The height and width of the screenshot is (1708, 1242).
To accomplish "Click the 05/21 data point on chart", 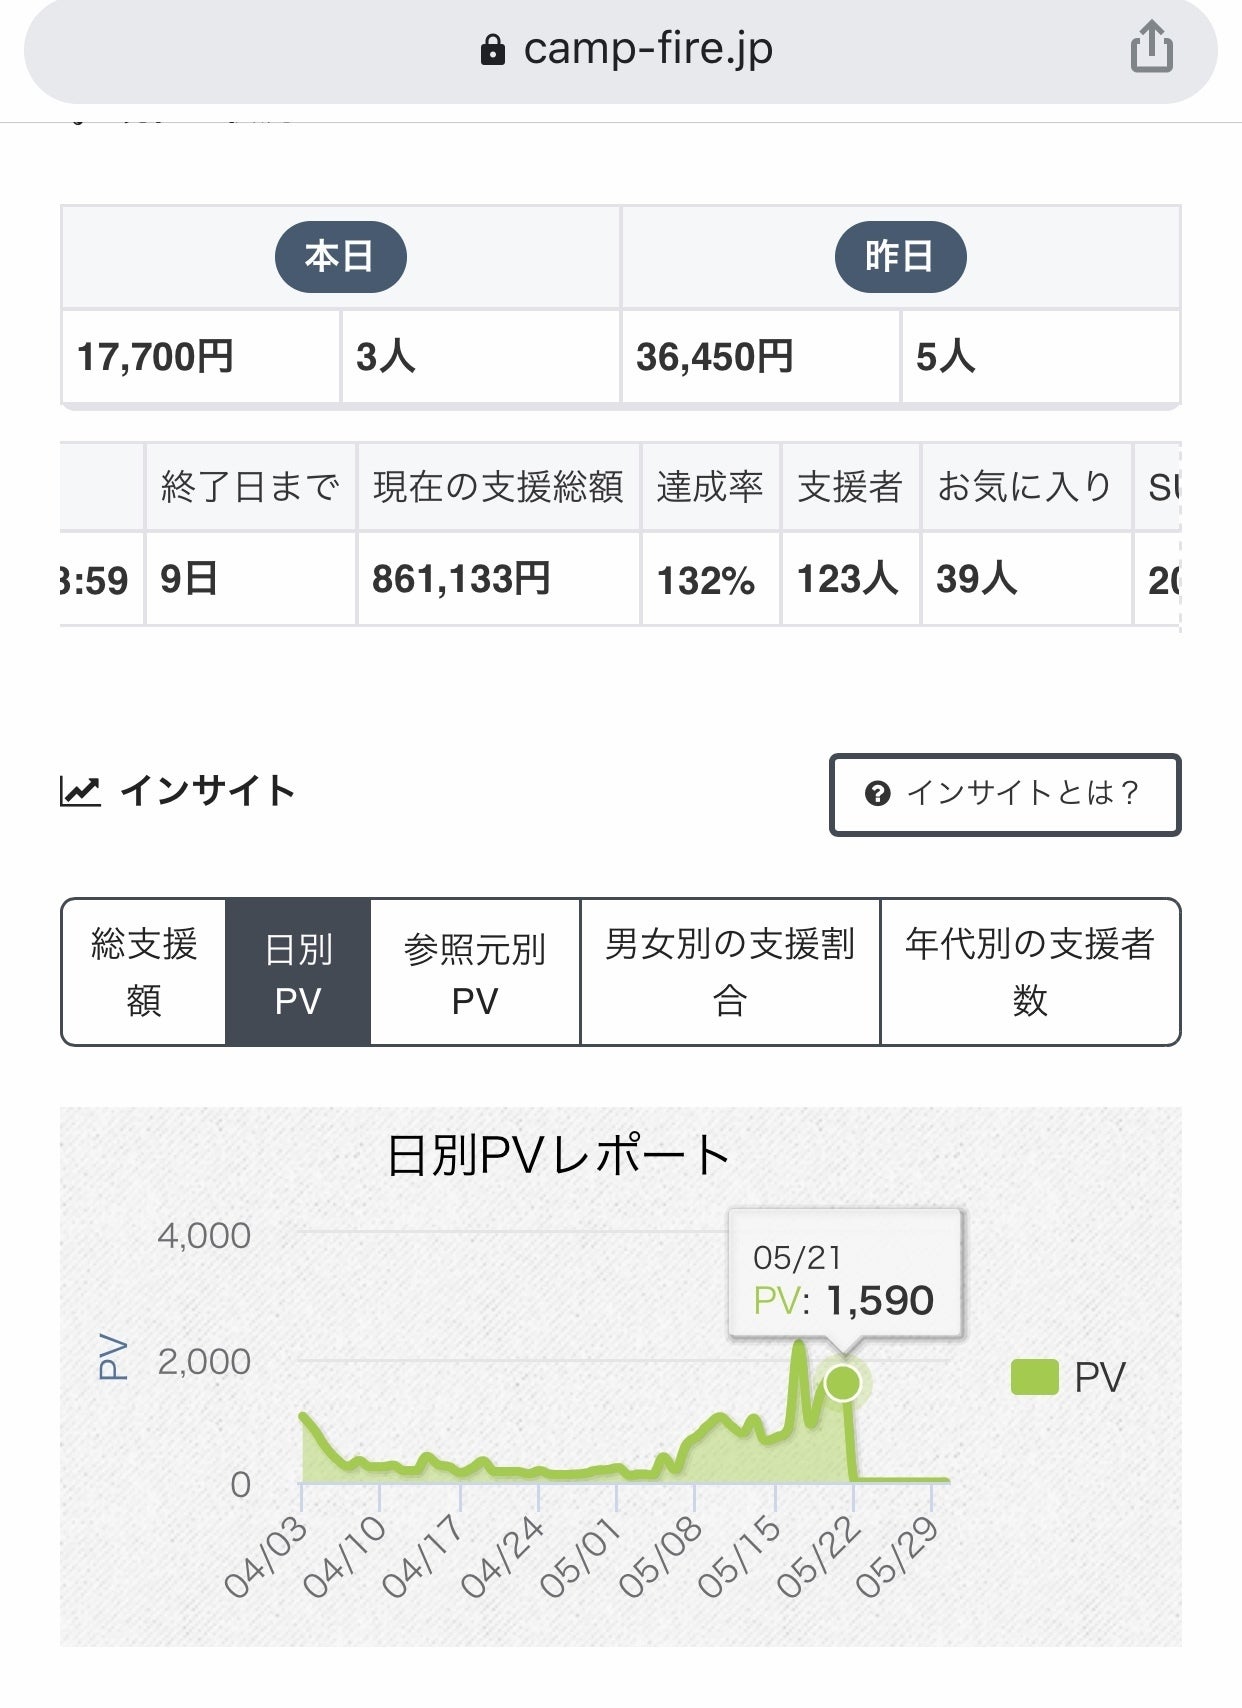I will pos(843,1383).
